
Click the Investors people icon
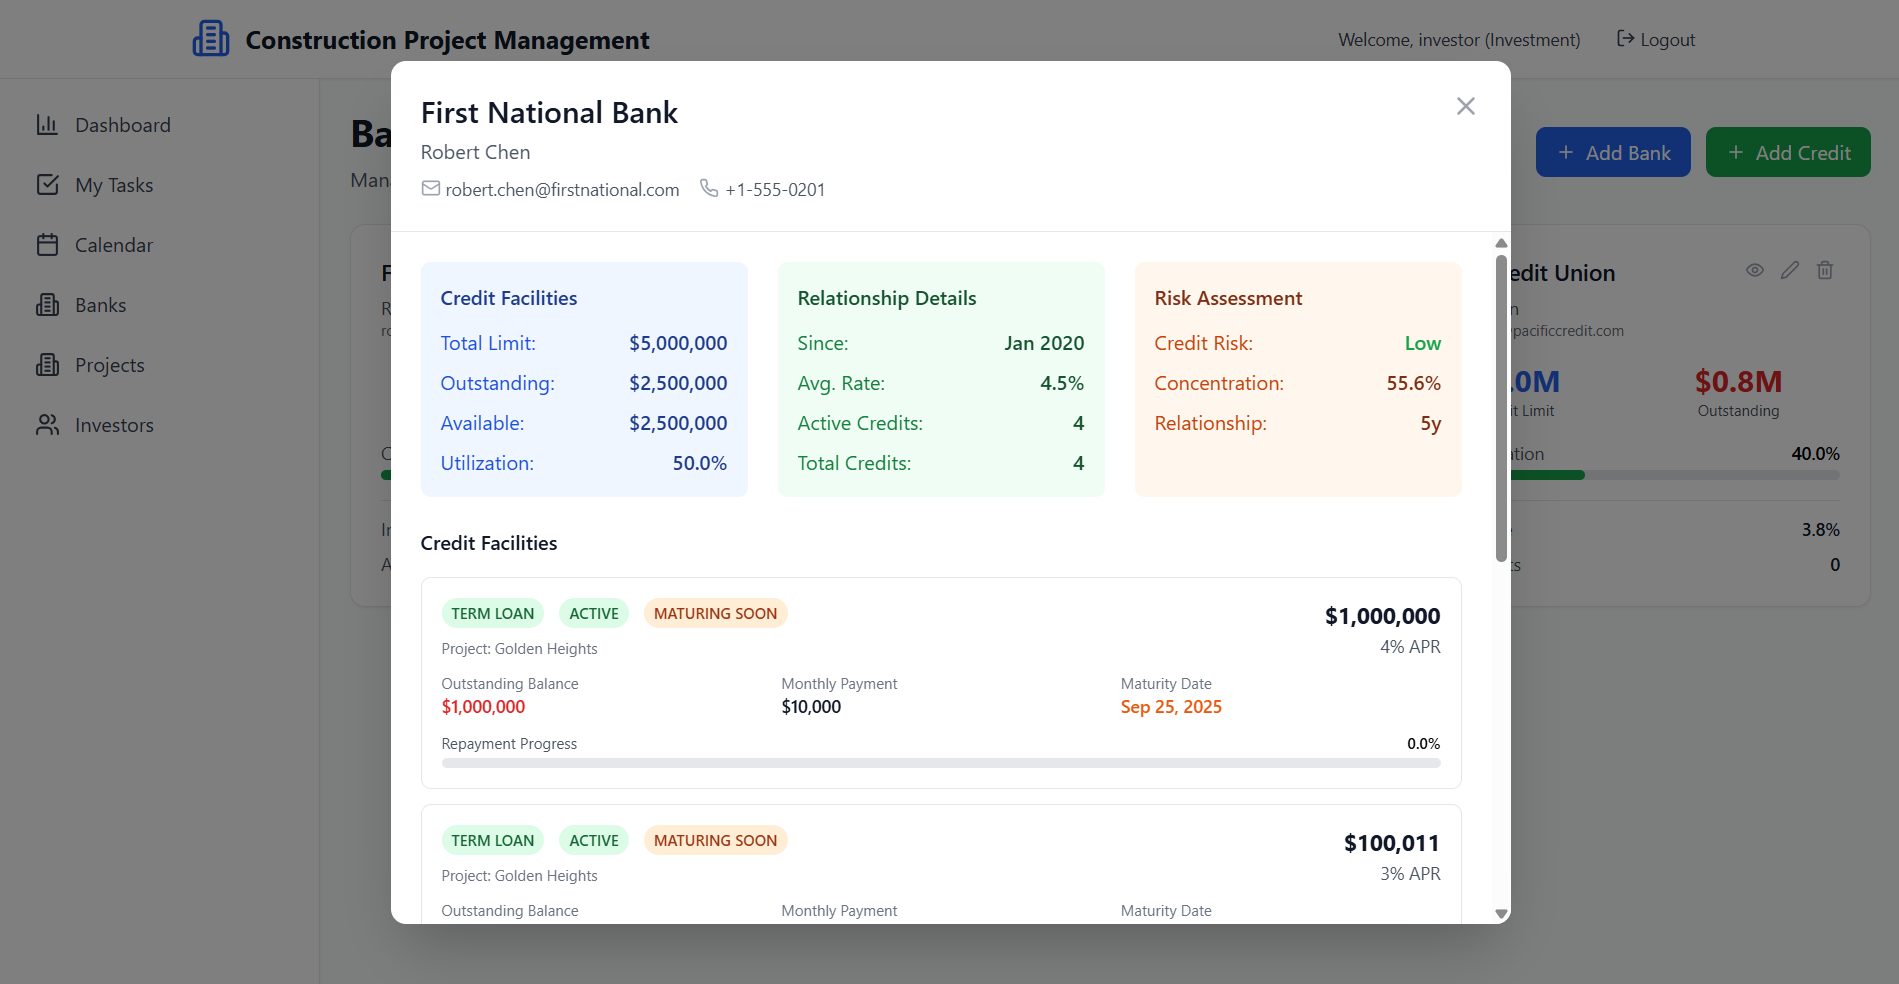click(47, 425)
